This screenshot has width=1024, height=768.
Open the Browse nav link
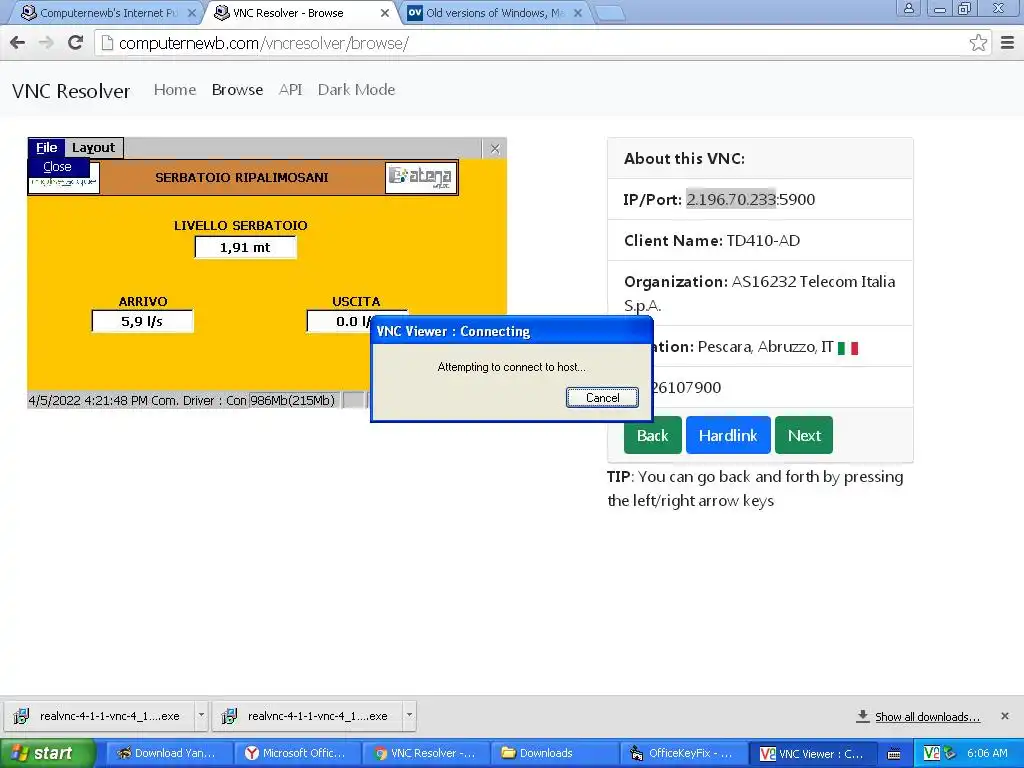(237, 89)
